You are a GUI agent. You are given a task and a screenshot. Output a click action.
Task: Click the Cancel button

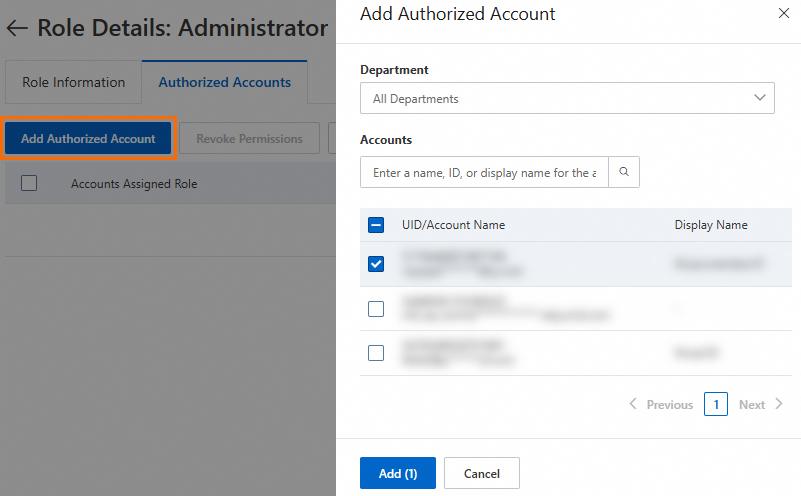pos(482,474)
